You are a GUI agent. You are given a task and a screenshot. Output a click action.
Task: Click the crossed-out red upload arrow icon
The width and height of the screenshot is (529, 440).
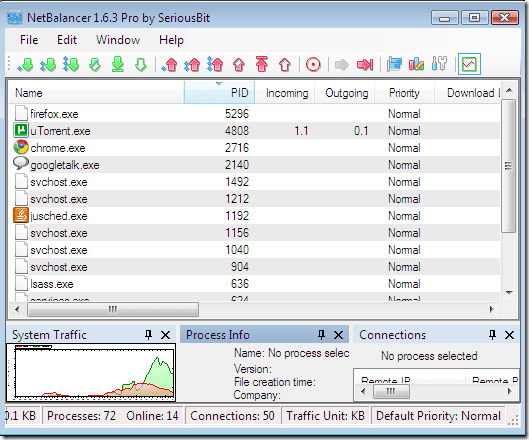click(239, 64)
